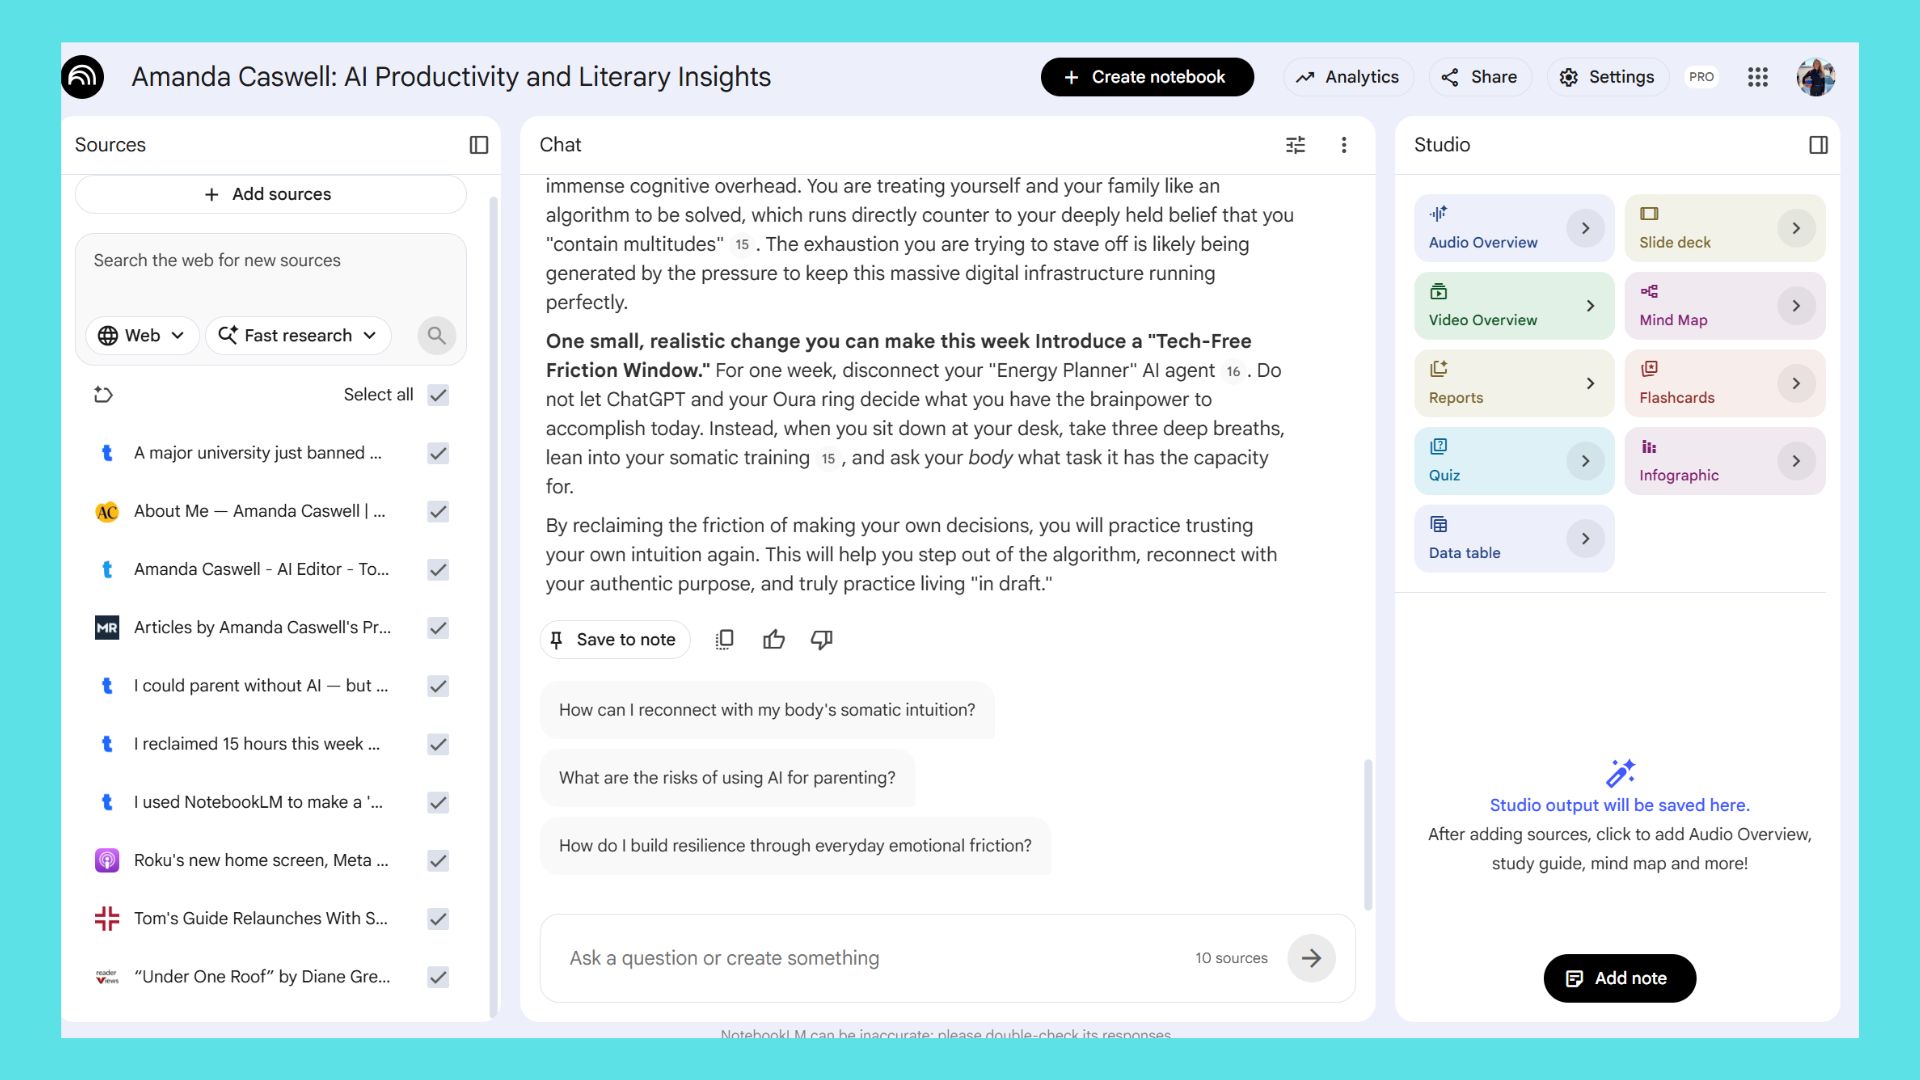This screenshot has height=1080, width=1920.
Task: Expand Video Overview options chevron
Action: tap(1590, 306)
